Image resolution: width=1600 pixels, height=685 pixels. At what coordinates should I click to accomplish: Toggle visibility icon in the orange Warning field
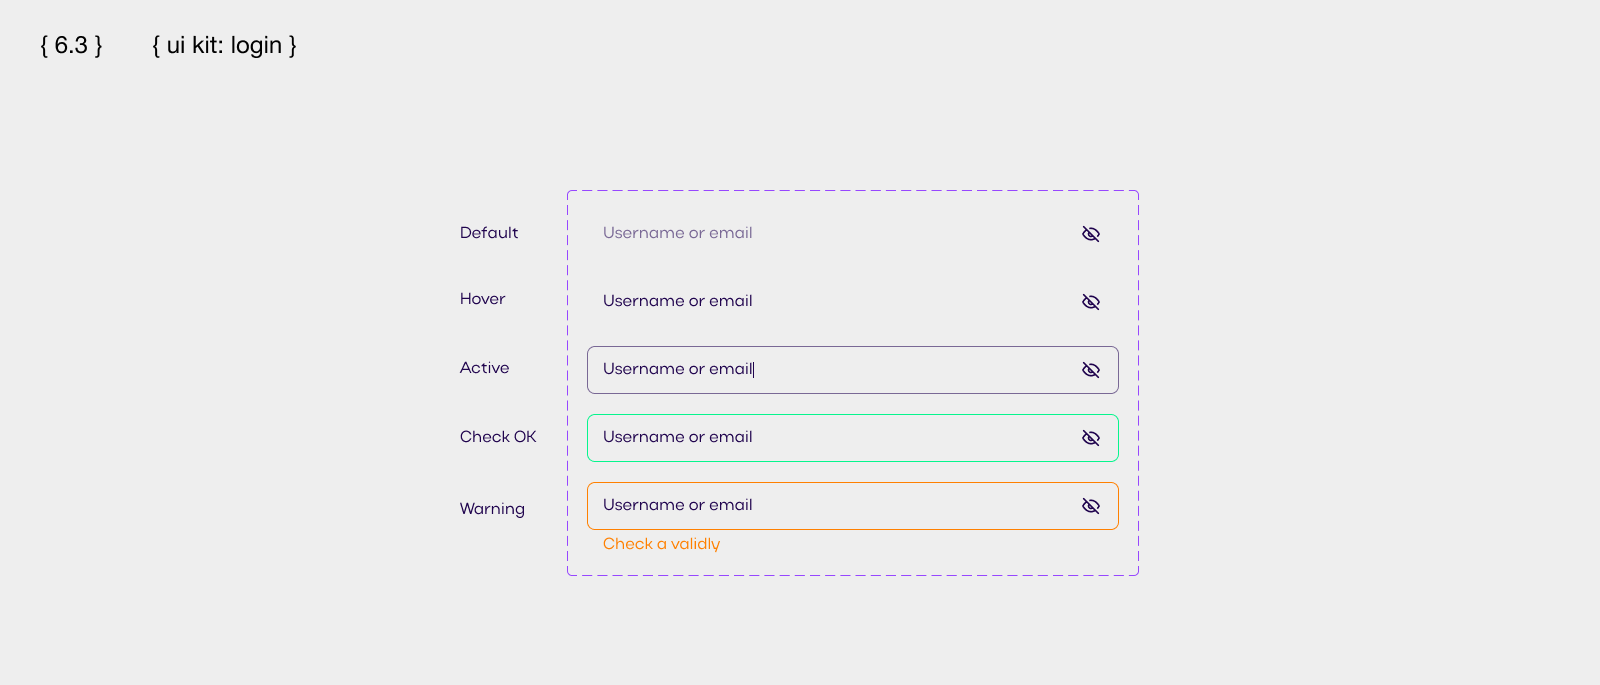point(1091,506)
